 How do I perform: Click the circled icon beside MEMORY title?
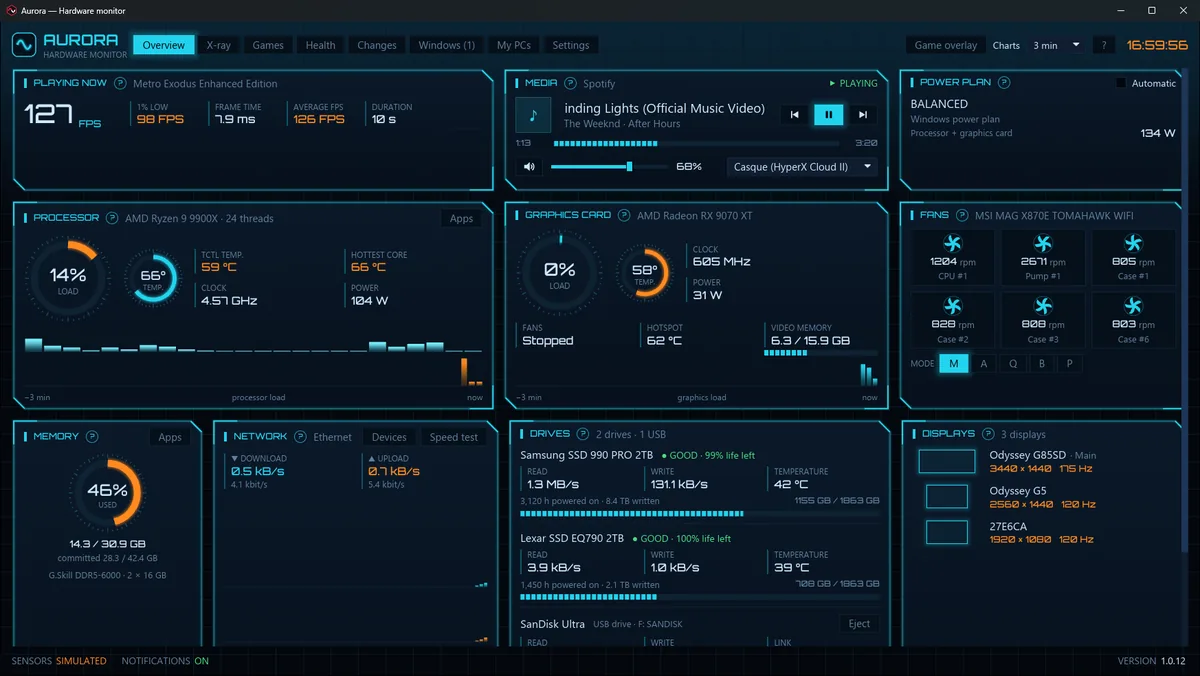pyautogui.click(x=92, y=437)
